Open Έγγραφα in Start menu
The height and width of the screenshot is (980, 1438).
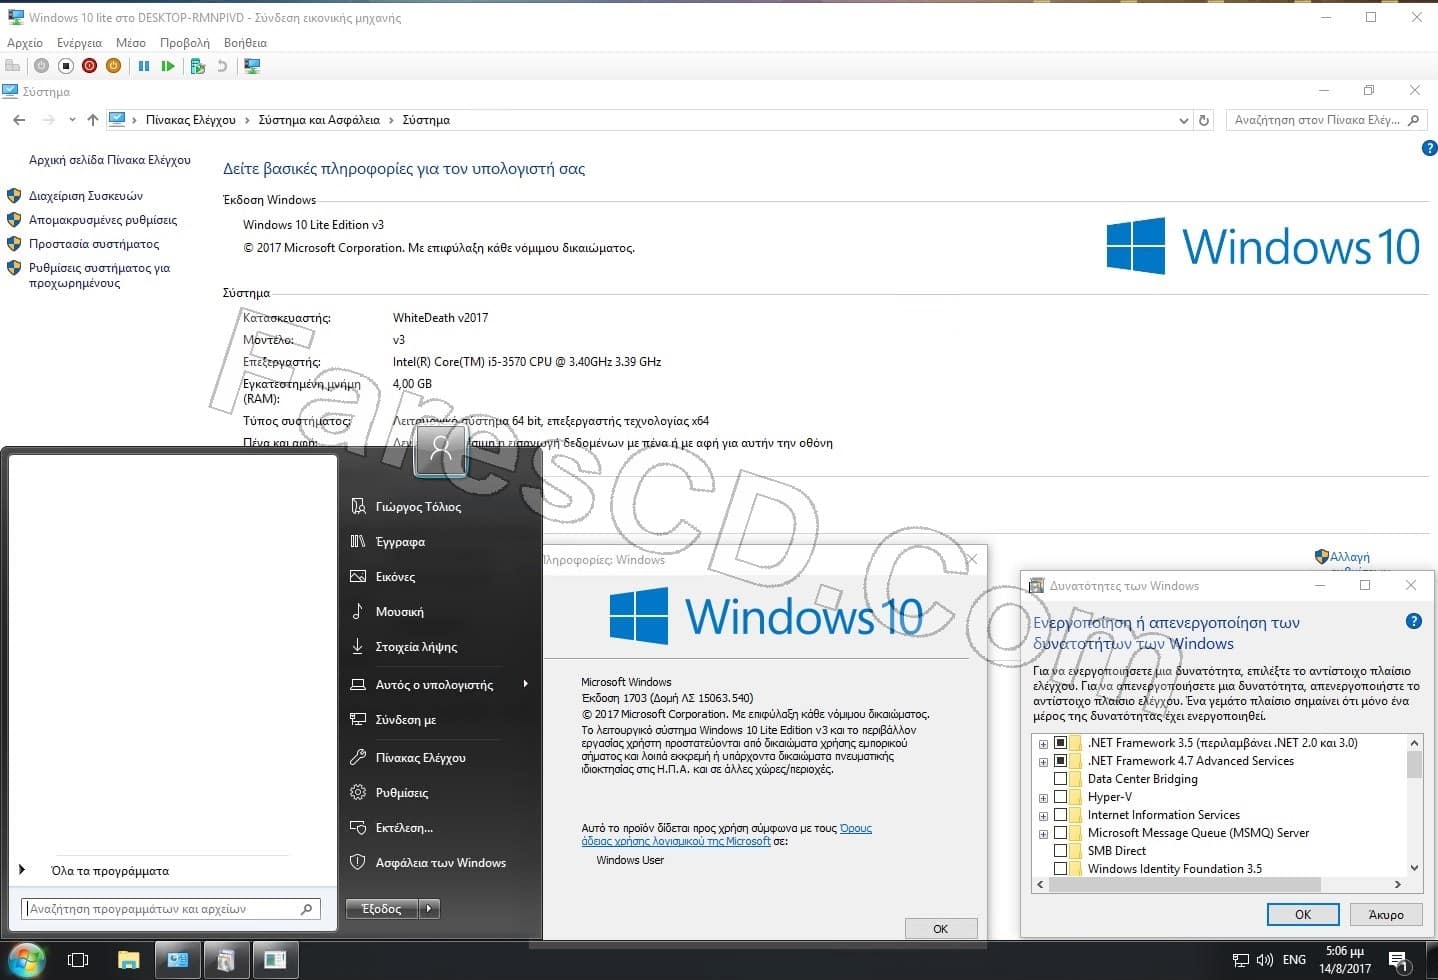[x=400, y=542]
